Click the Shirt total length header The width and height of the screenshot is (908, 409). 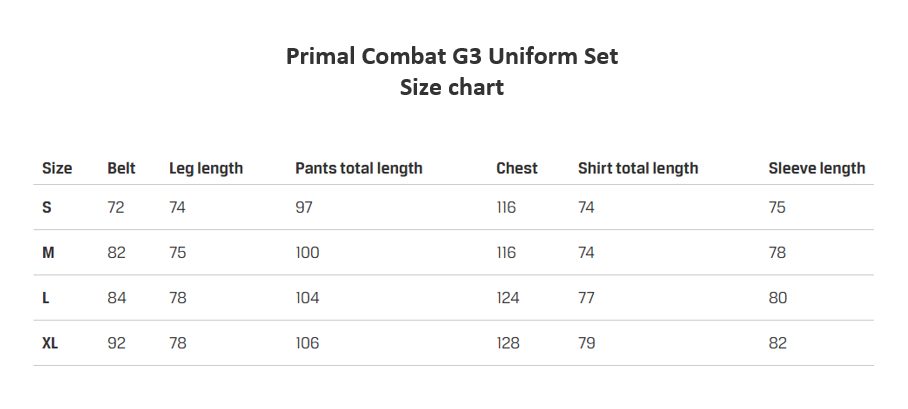pos(638,168)
